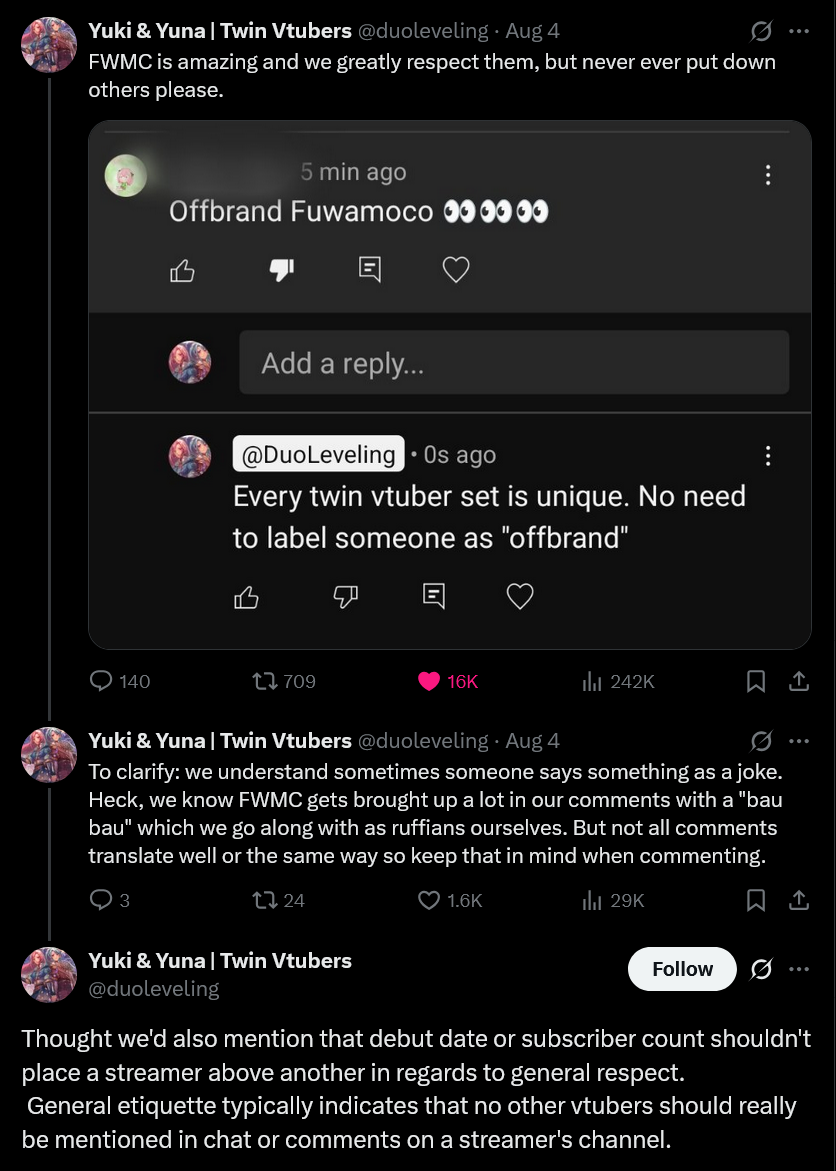Screen dimensions: 836x1171
Task: Reply to the second tweet with 3 replies
Action: 102,900
